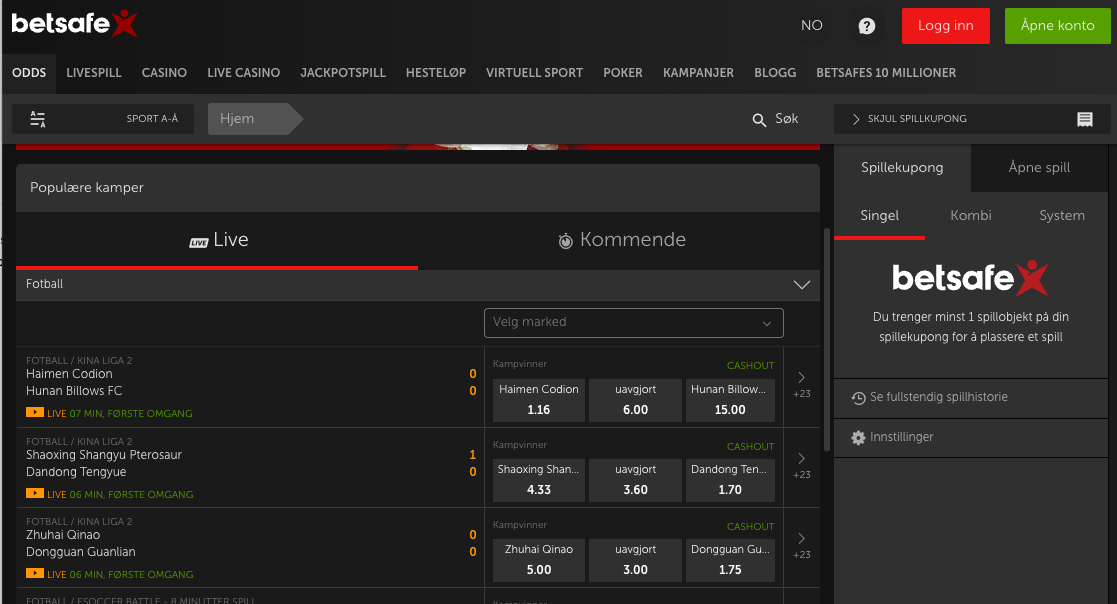Open the ODDS navigation item
Viewport: 1117px width, 604px height.
[29, 73]
